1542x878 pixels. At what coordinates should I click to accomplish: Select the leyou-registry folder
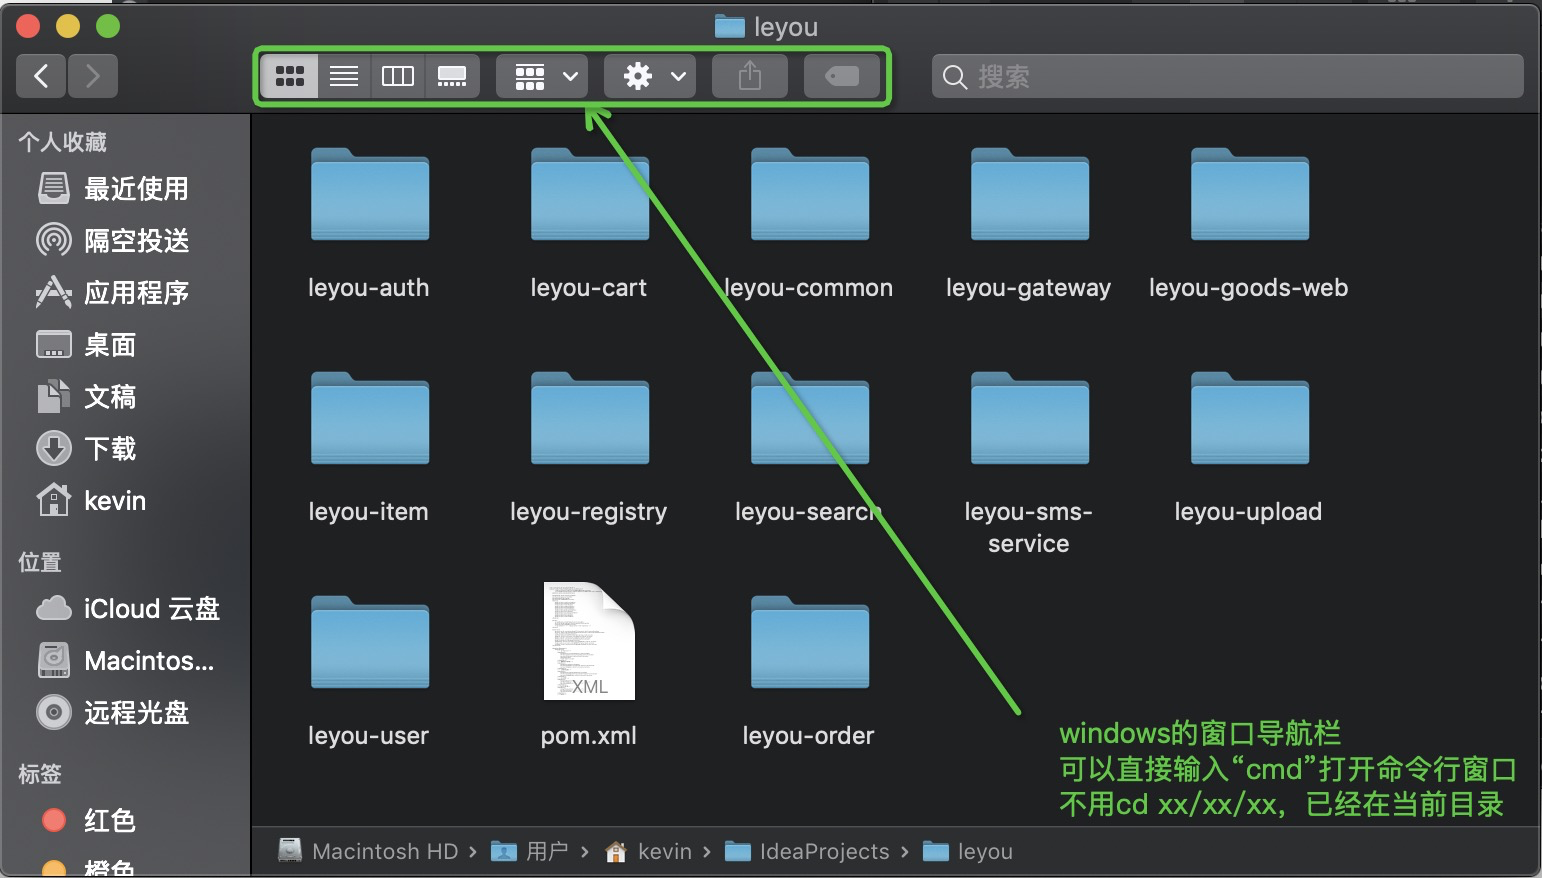tap(590, 419)
